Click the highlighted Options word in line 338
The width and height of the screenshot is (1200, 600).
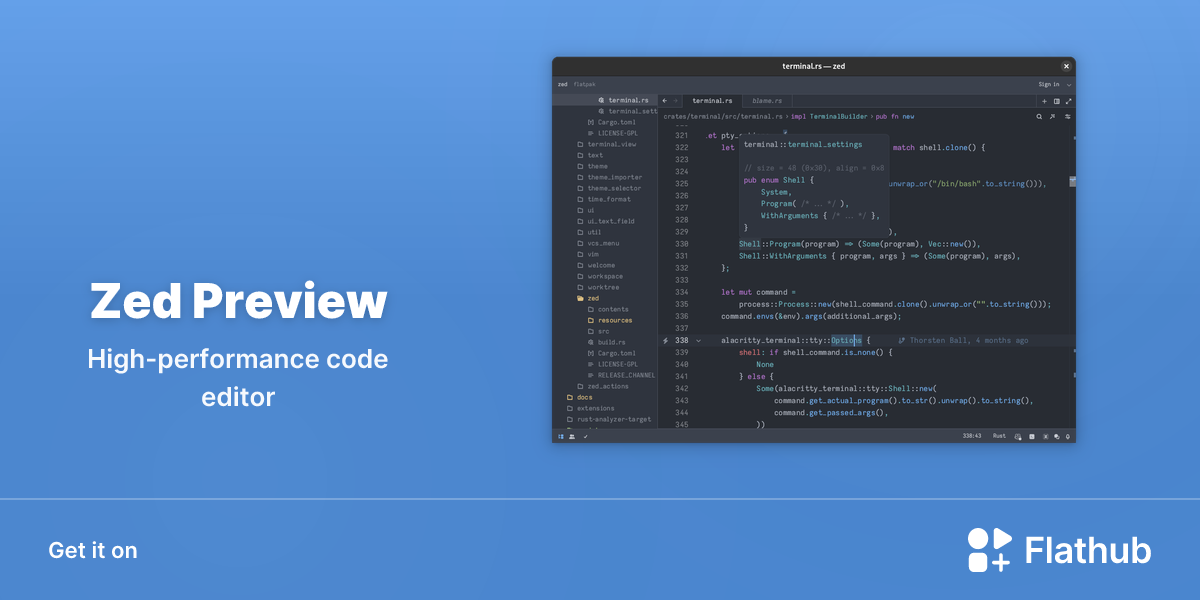(845, 340)
